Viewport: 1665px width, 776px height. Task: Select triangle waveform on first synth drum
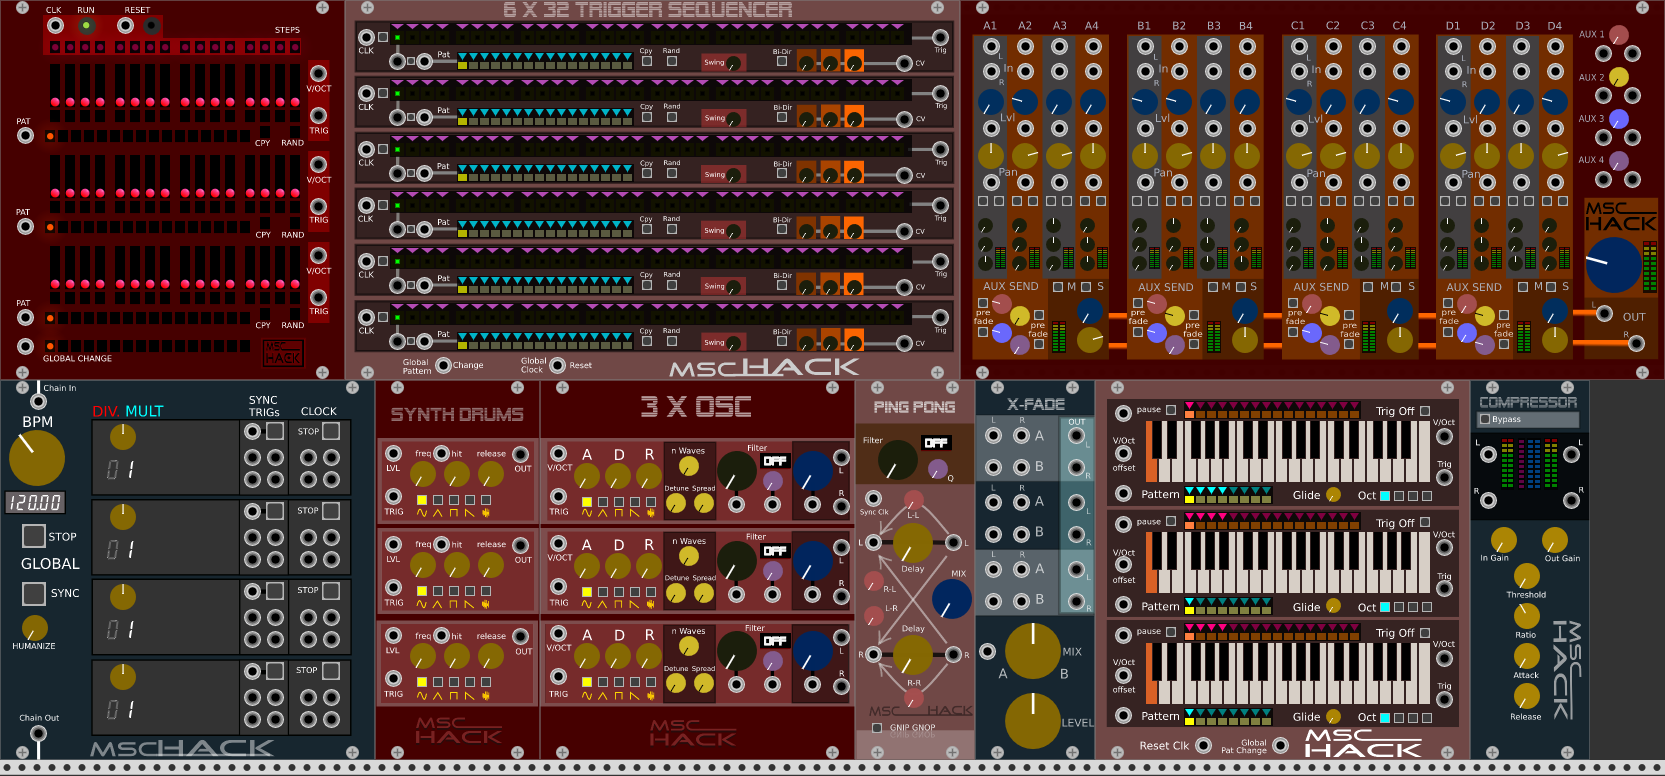[438, 500]
